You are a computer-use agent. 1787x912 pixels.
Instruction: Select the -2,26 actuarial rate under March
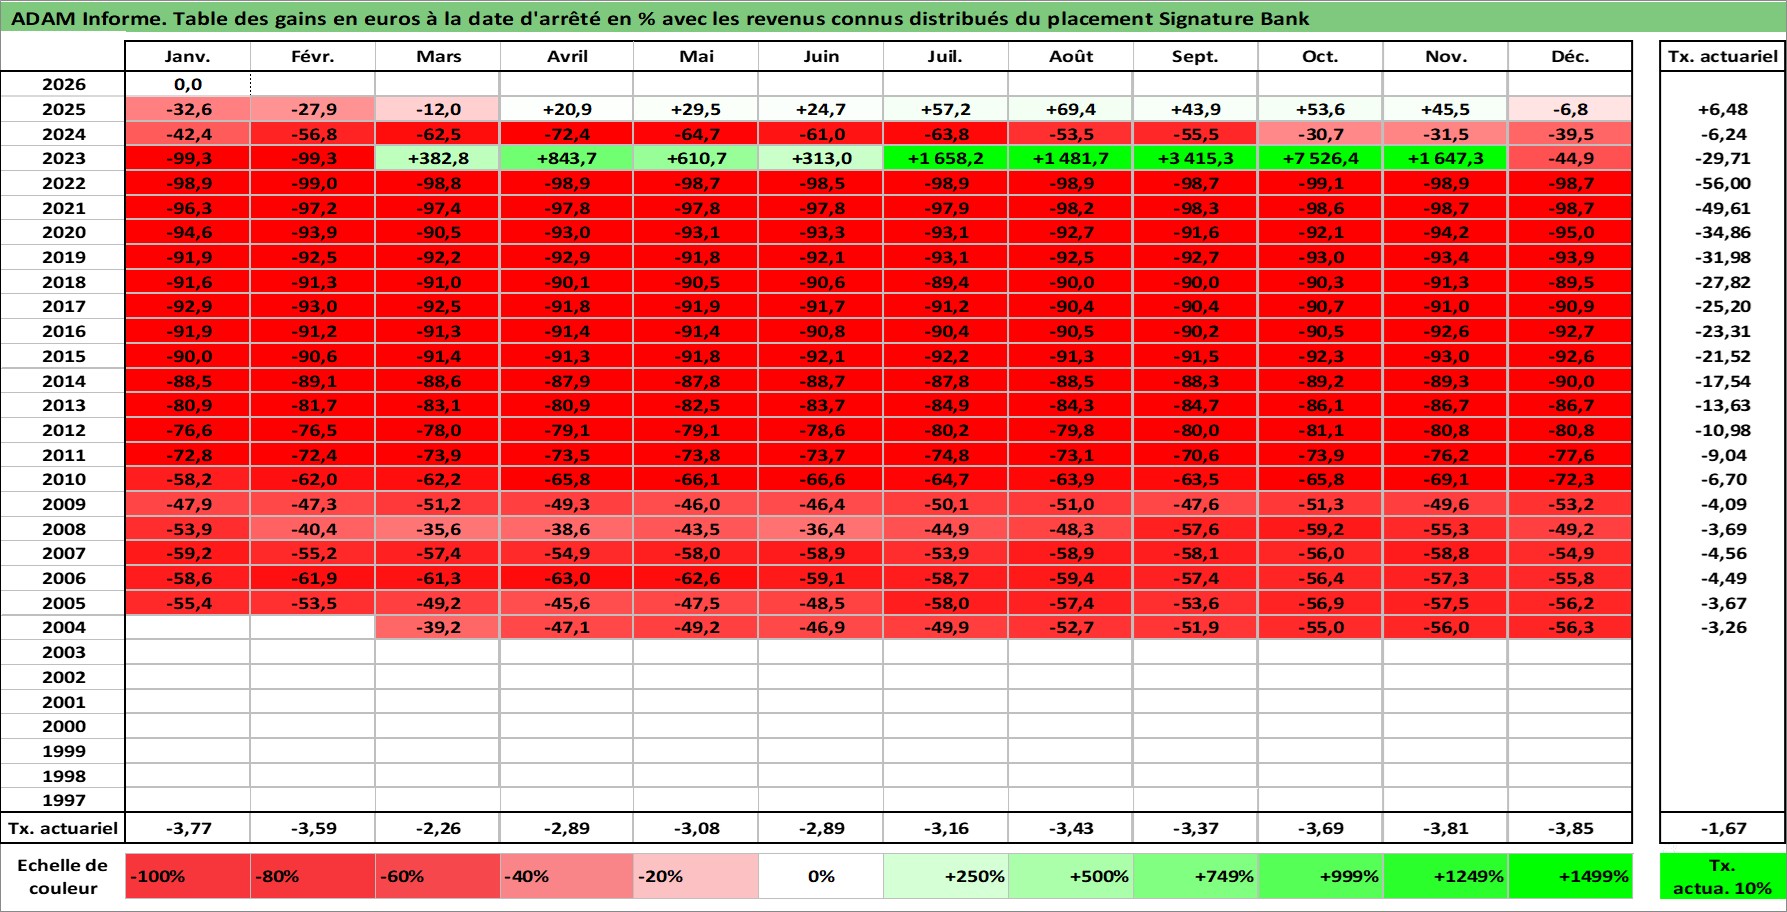(x=437, y=828)
